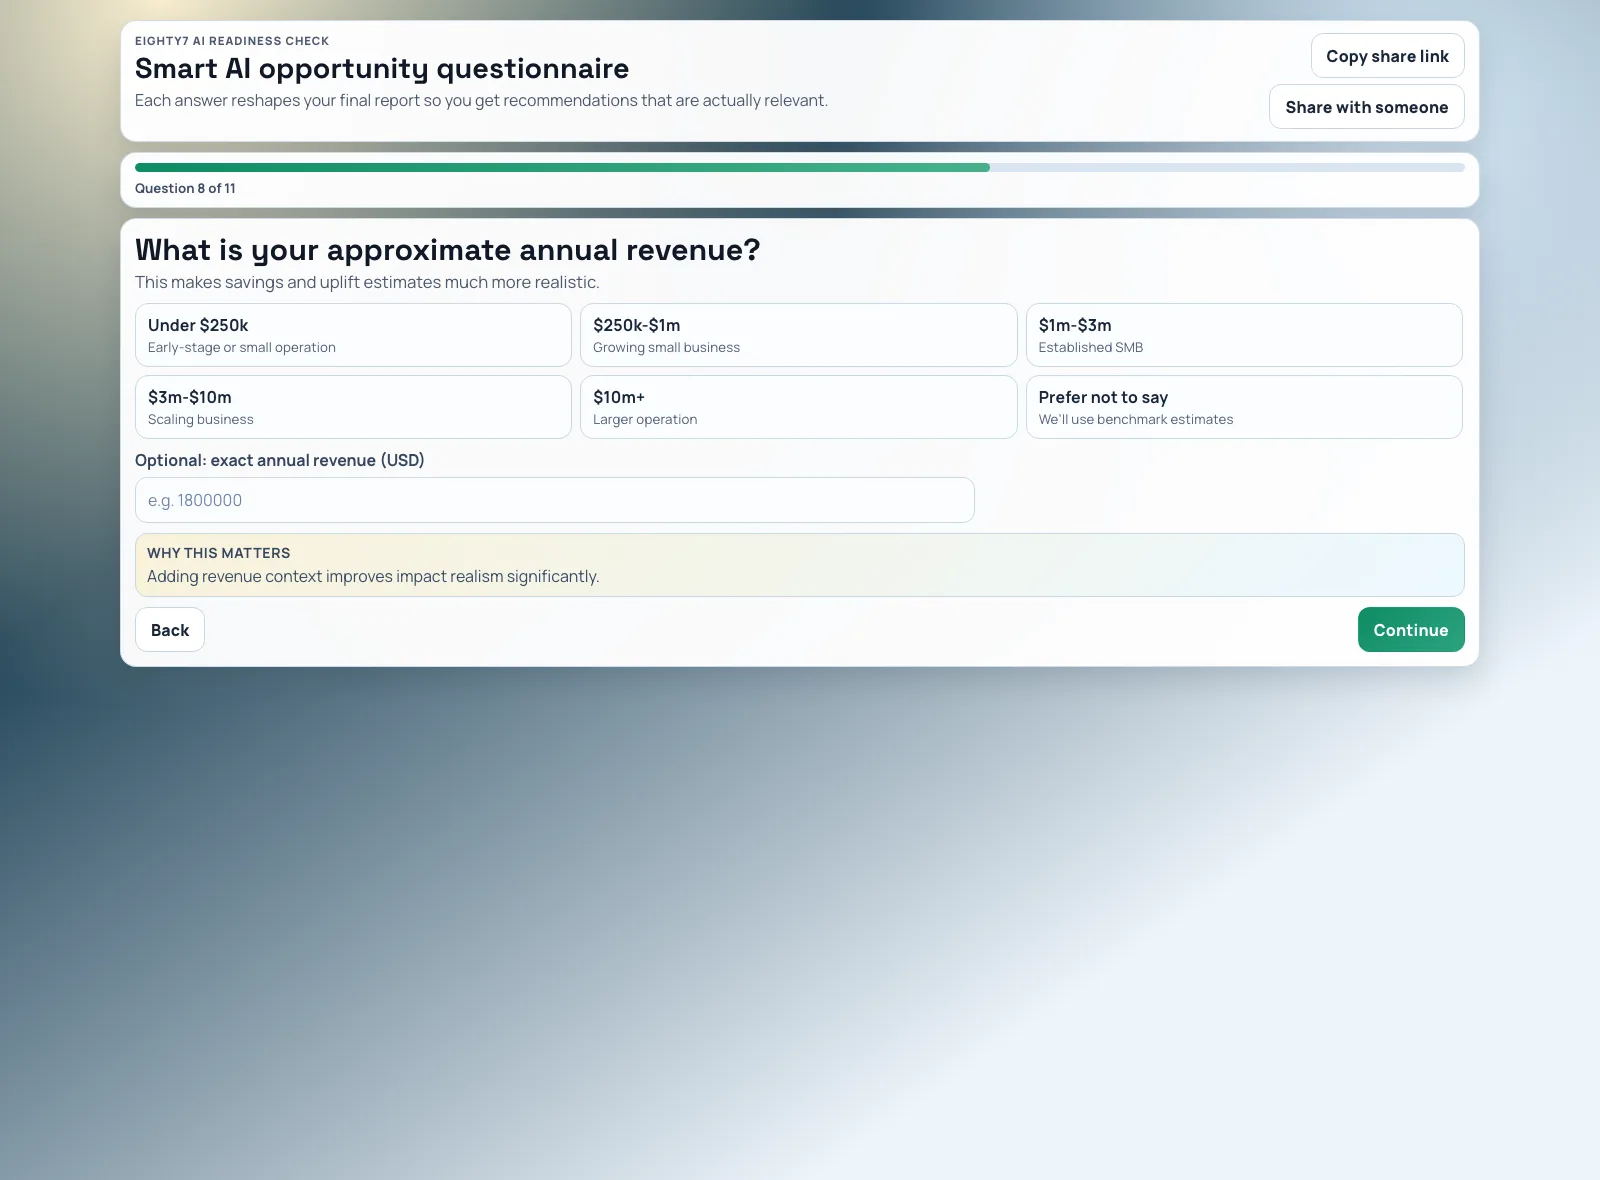The width and height of the screenshot is (1600, 1180).
Task: Click the Optional exact annual revenue label
Action: [x=280, y=460]
